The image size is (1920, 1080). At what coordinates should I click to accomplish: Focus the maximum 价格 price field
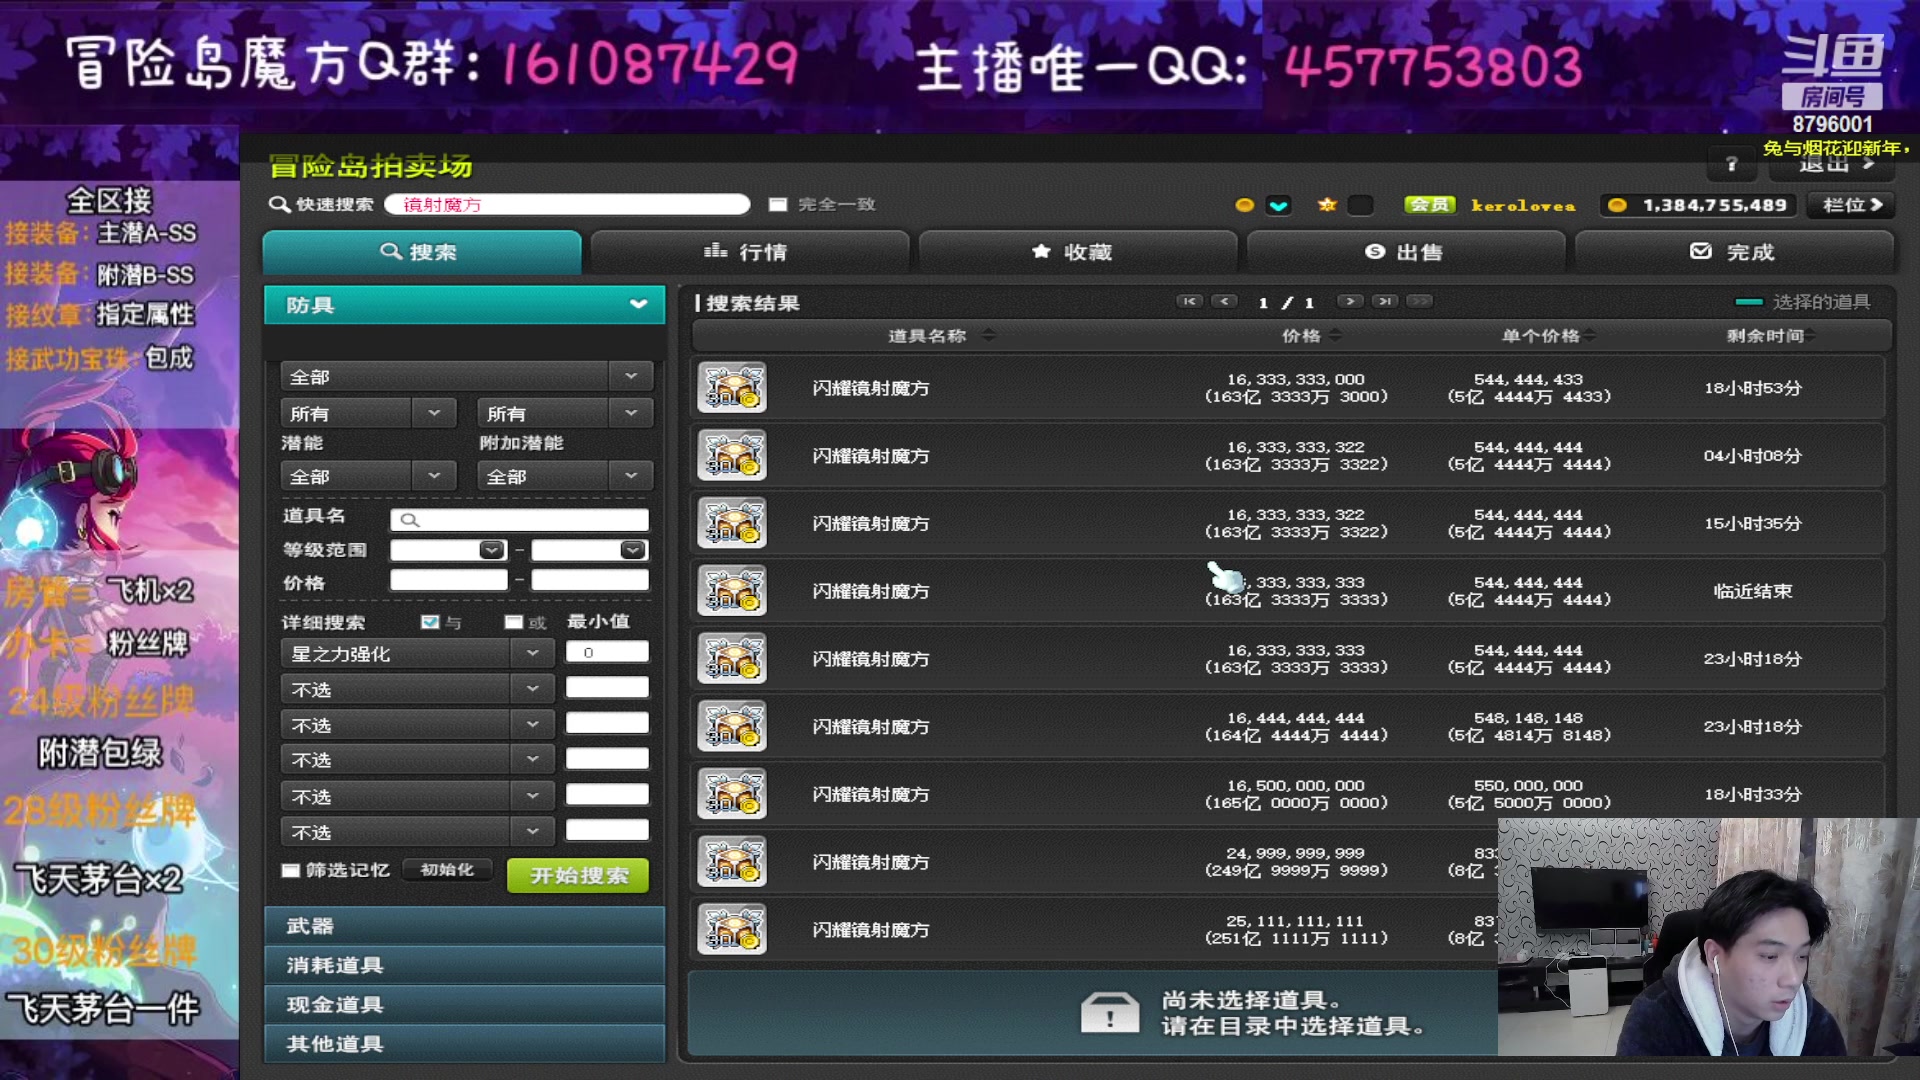[590, 580]
